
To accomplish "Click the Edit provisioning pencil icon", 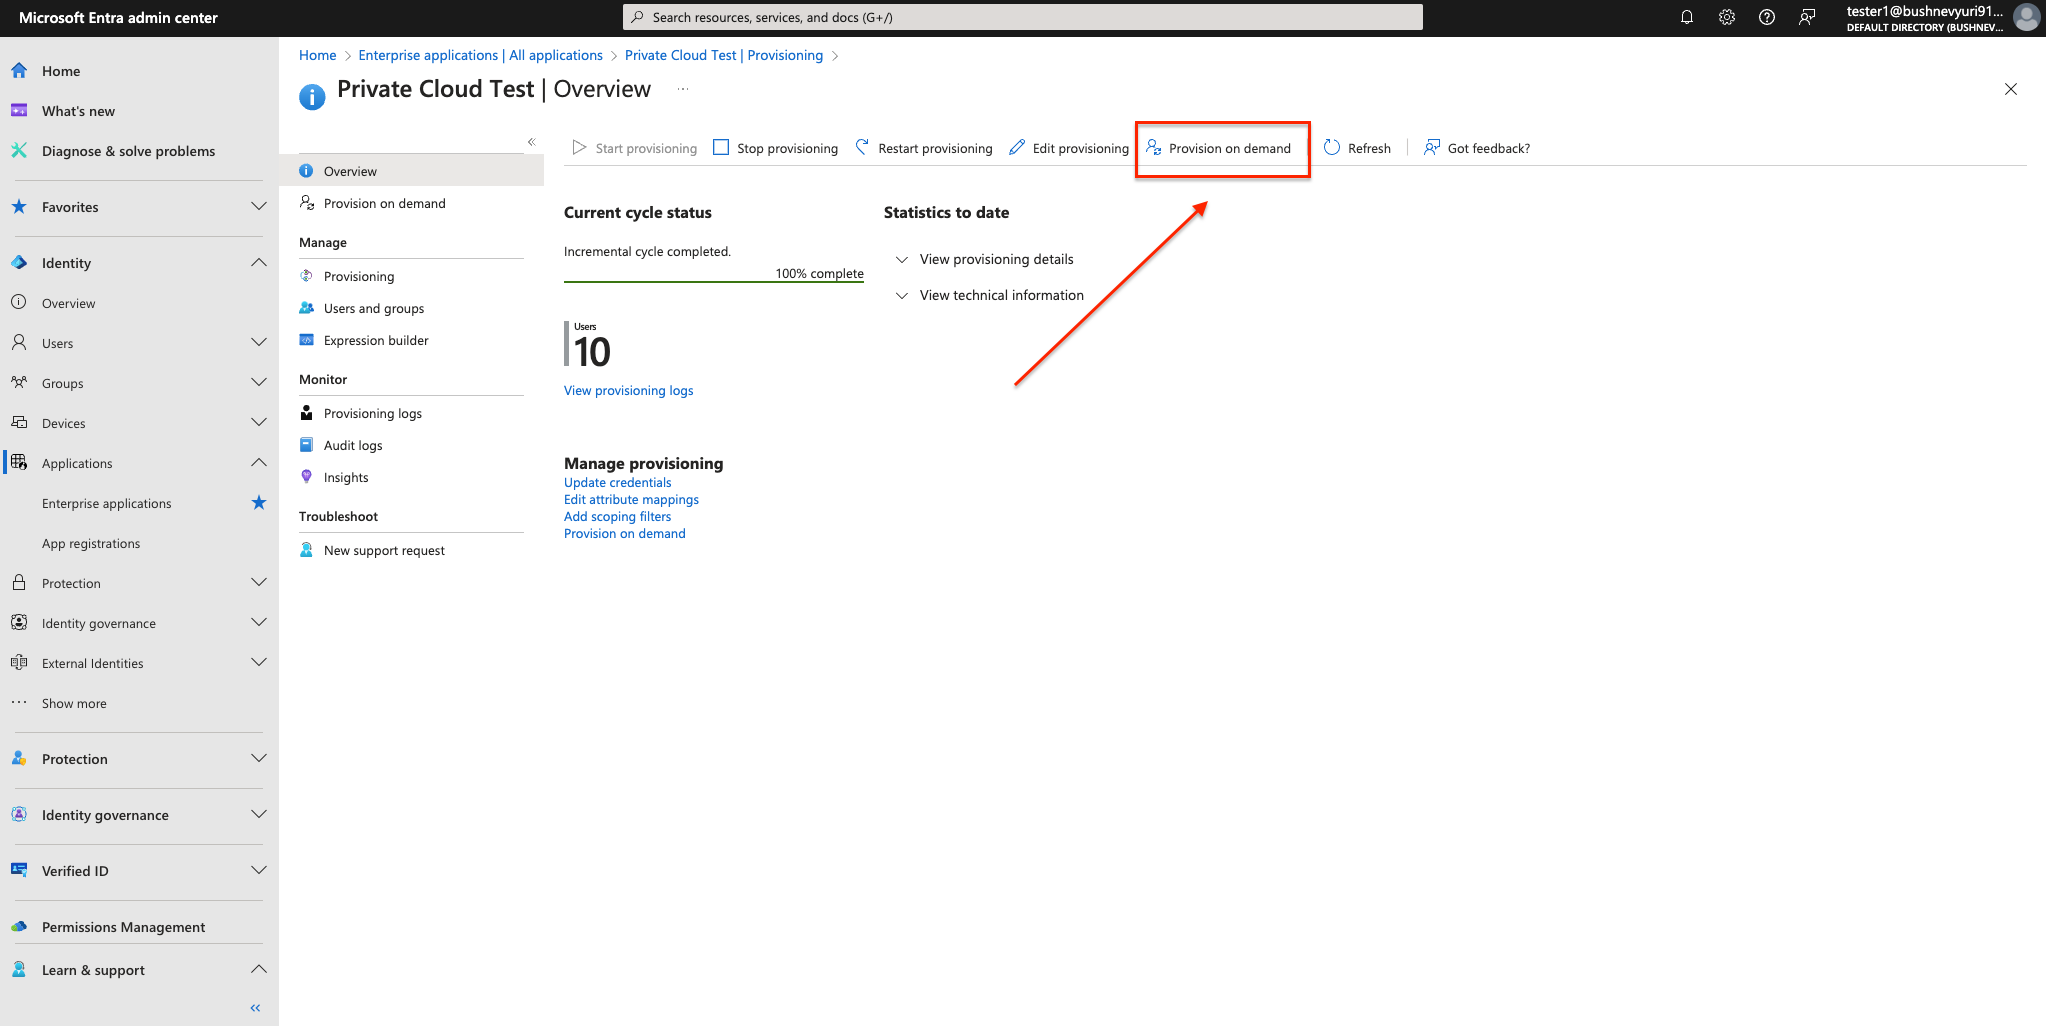I will pyautogui.click(x=1017, y=148).
